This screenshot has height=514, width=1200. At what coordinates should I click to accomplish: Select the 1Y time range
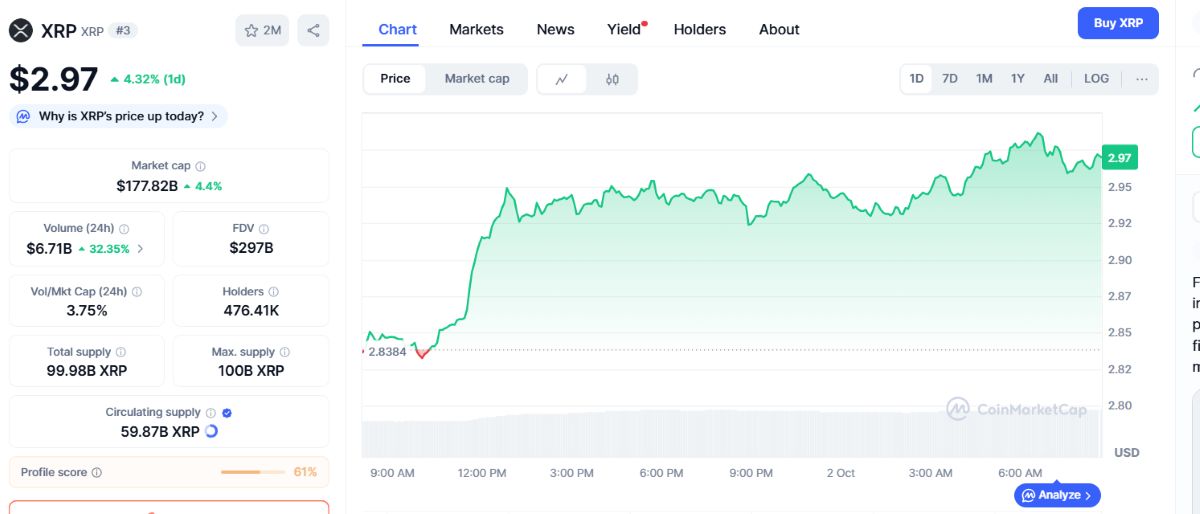click(1017, 79)
